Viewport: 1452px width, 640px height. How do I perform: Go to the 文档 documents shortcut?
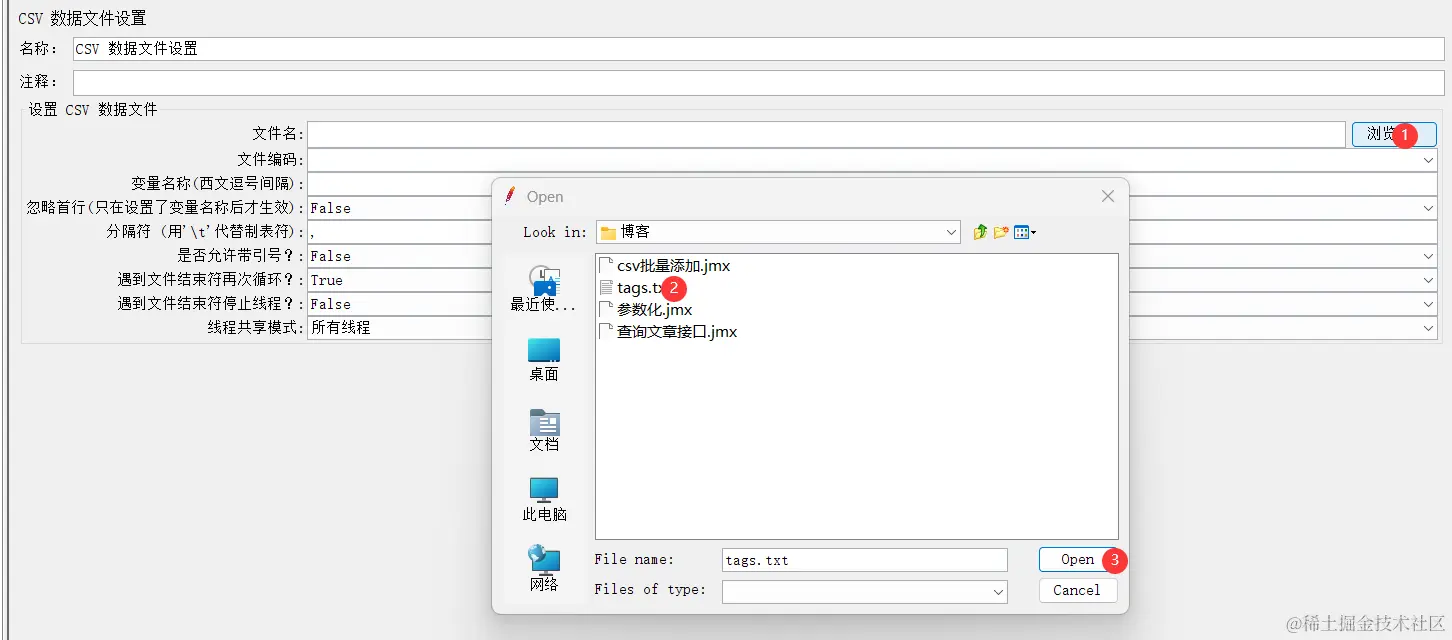coord(544,430)
